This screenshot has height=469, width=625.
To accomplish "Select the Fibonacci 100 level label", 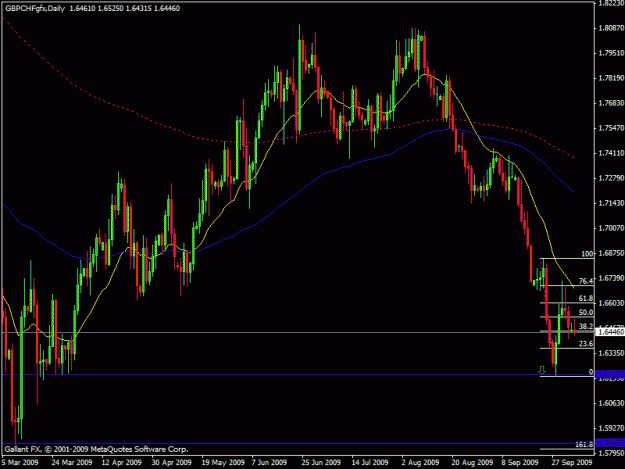I will pos(587,254).
